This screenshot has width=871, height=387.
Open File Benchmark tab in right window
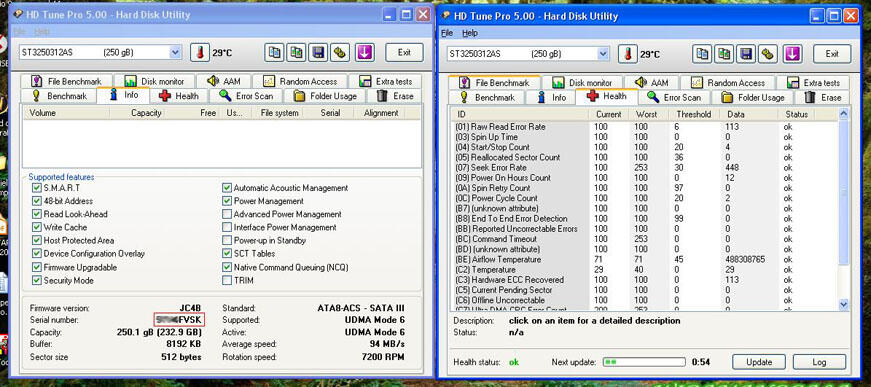[494, 83]
